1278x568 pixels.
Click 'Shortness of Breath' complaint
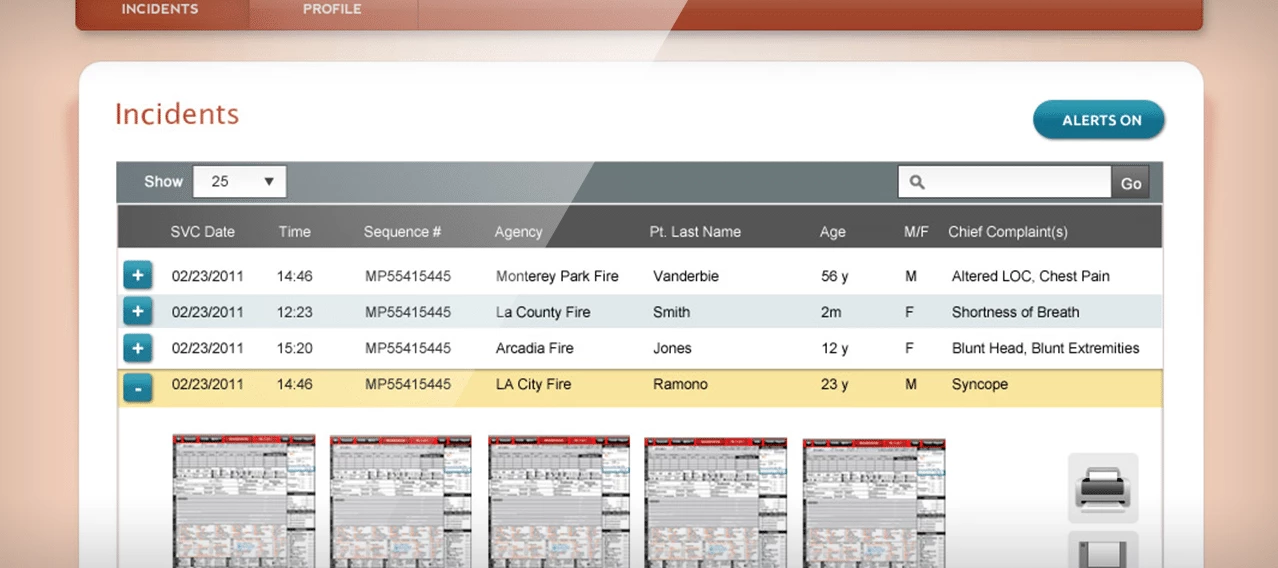[x=1016, y=312]
